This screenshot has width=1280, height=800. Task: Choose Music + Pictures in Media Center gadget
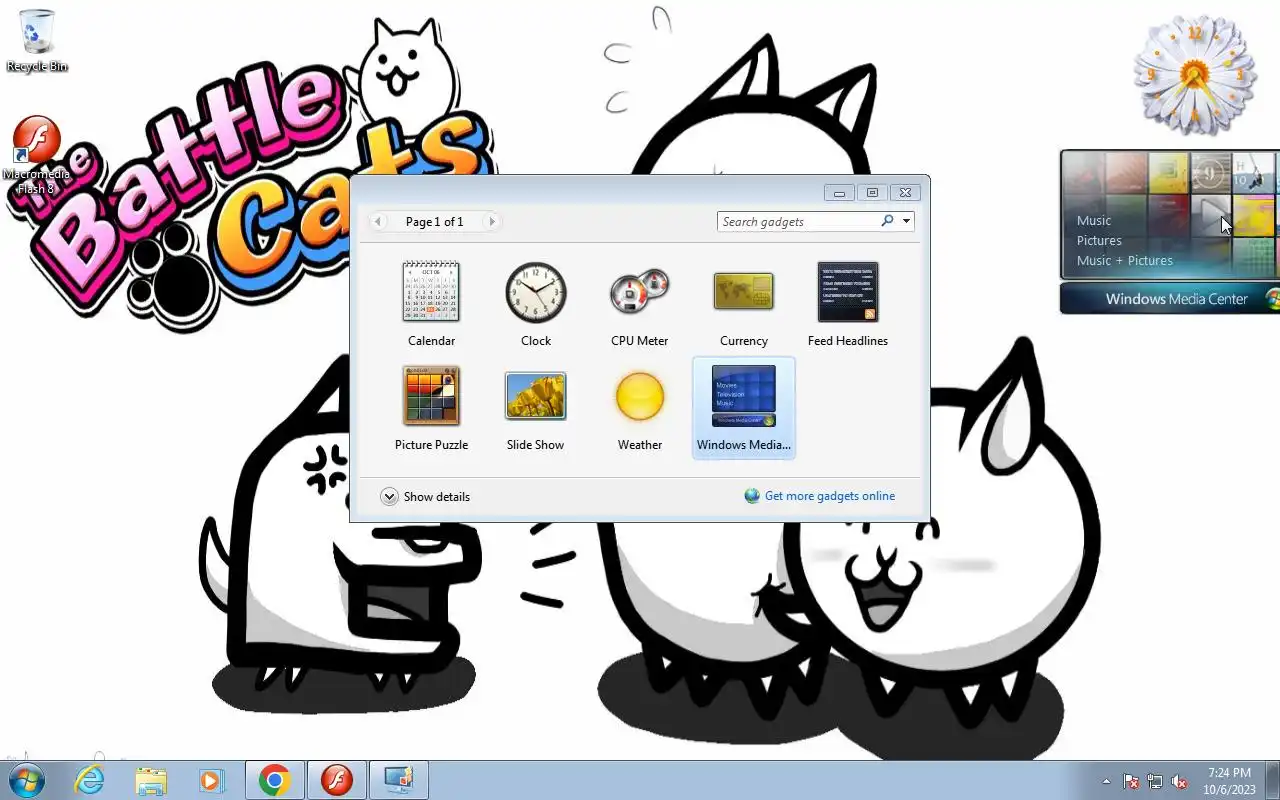tap(1125, 261)
